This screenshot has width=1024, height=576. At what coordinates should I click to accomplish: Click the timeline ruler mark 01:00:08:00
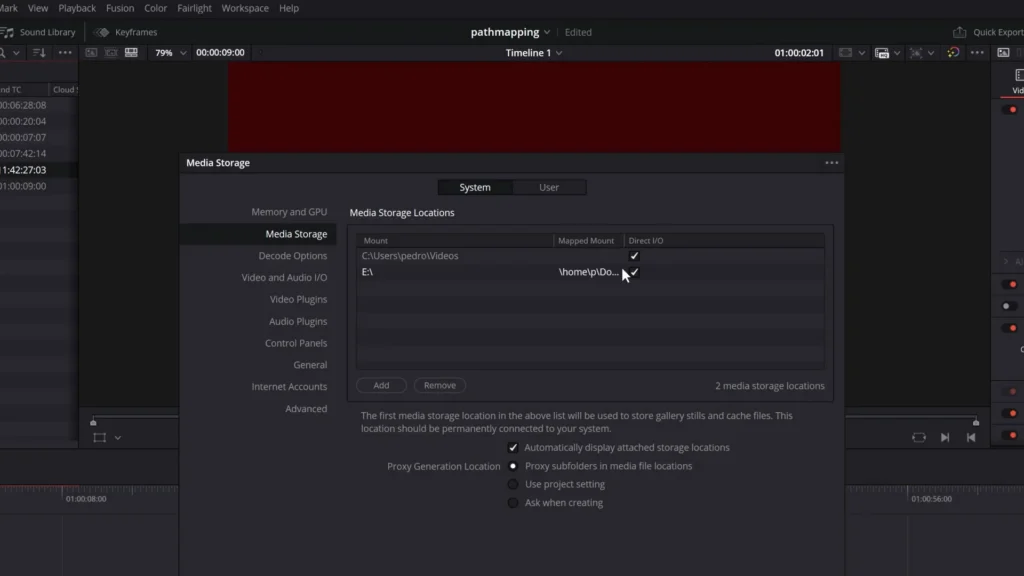click(86, 499)
